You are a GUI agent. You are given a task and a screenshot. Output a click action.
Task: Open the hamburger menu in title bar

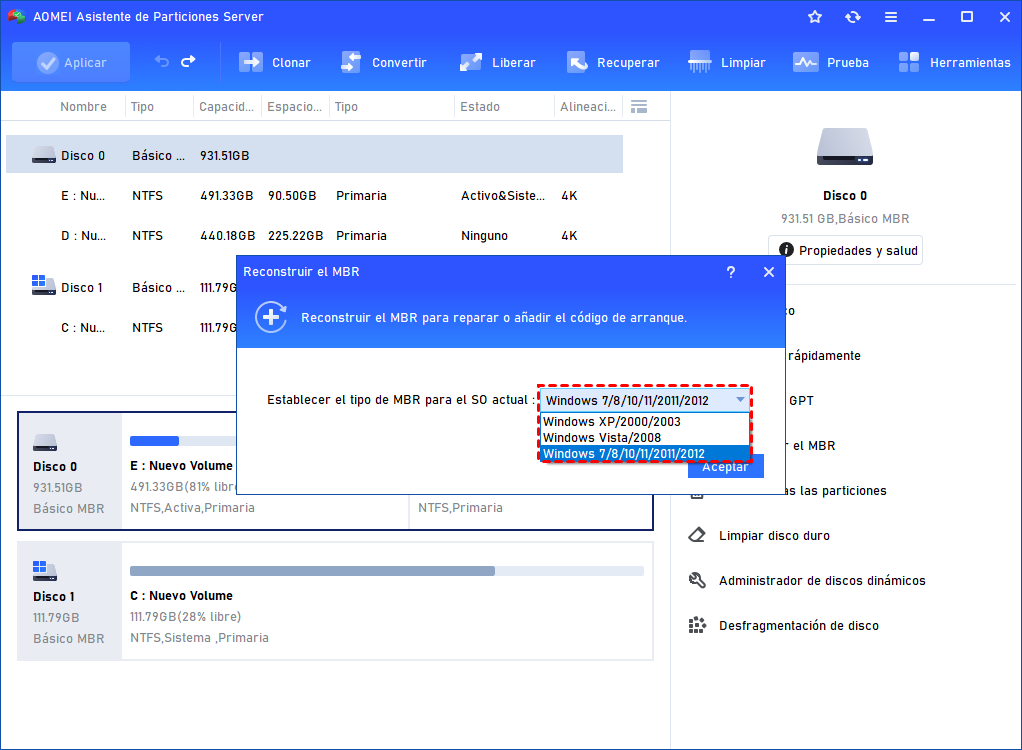click(891, 17)
